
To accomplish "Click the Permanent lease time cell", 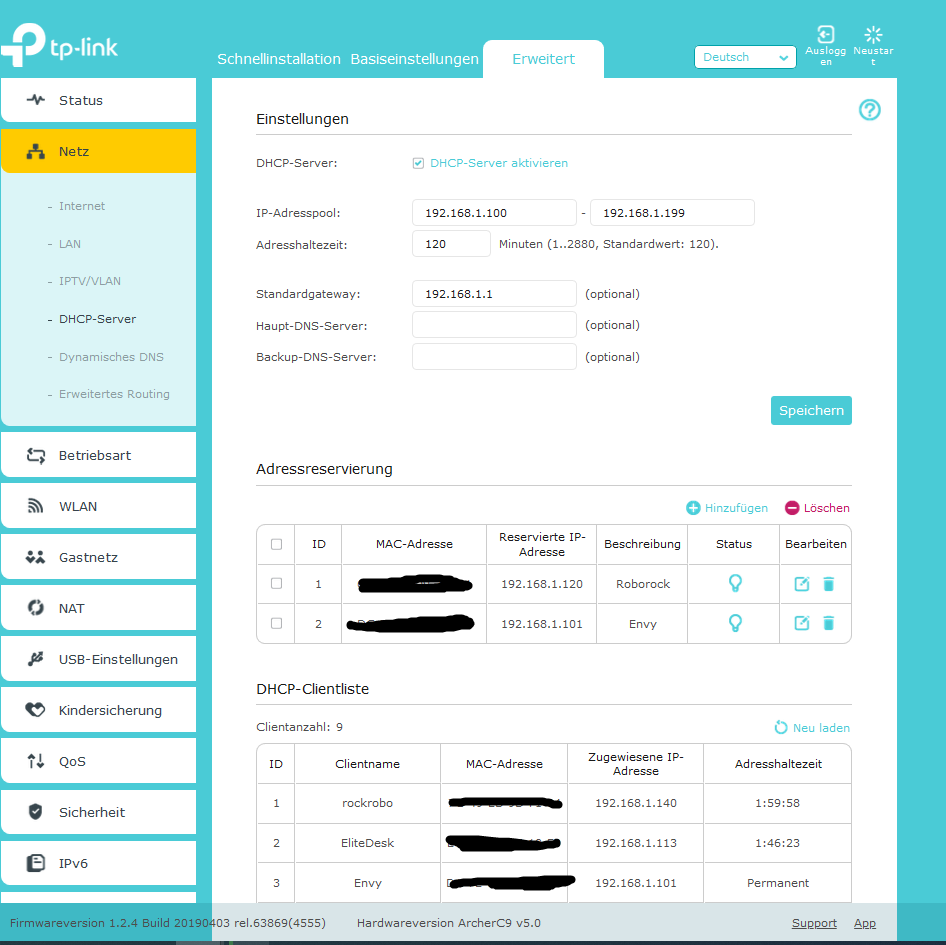I will point(778,883).
